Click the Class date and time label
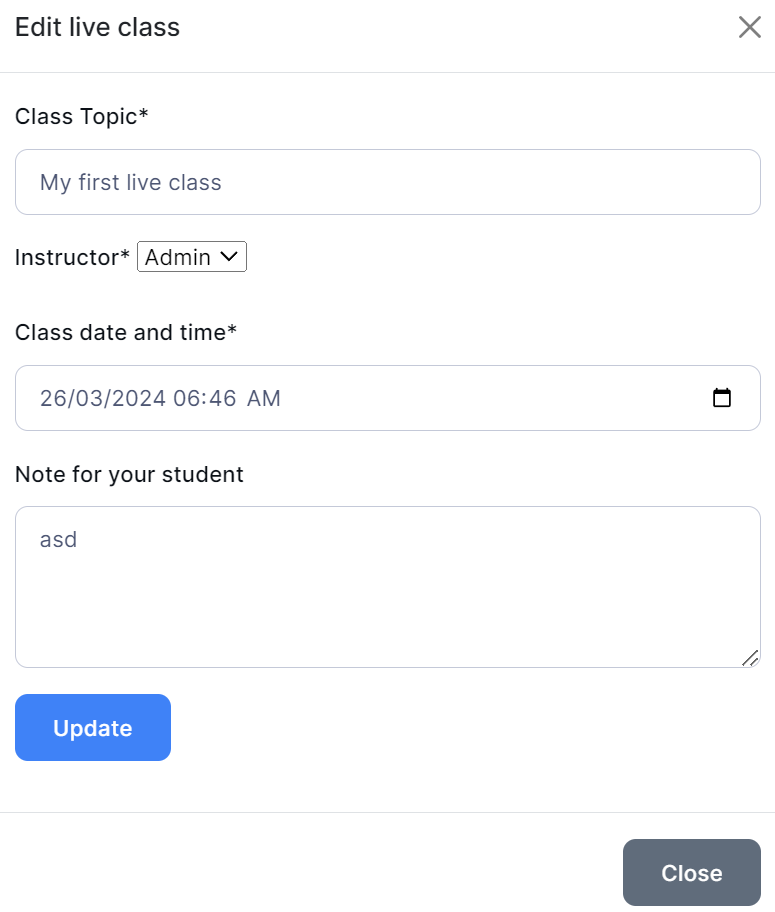Viewport: 775px width, 912px height. coord(125,332)
